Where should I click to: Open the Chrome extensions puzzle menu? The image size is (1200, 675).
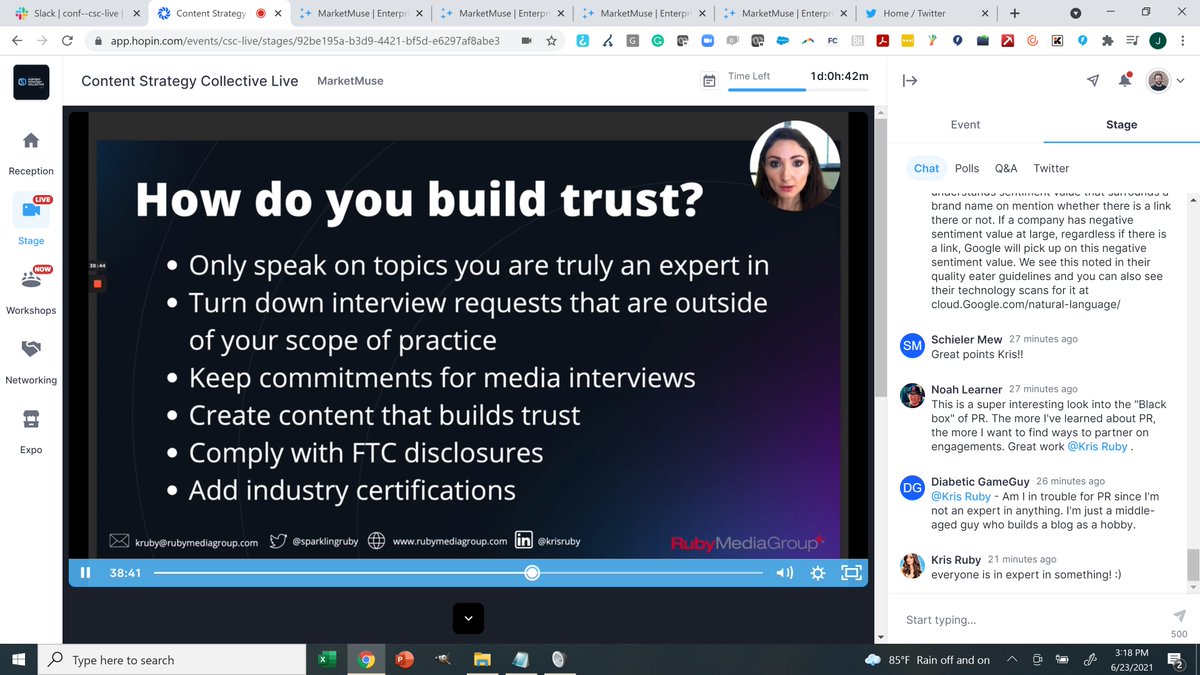click(x=1107, y=41)
